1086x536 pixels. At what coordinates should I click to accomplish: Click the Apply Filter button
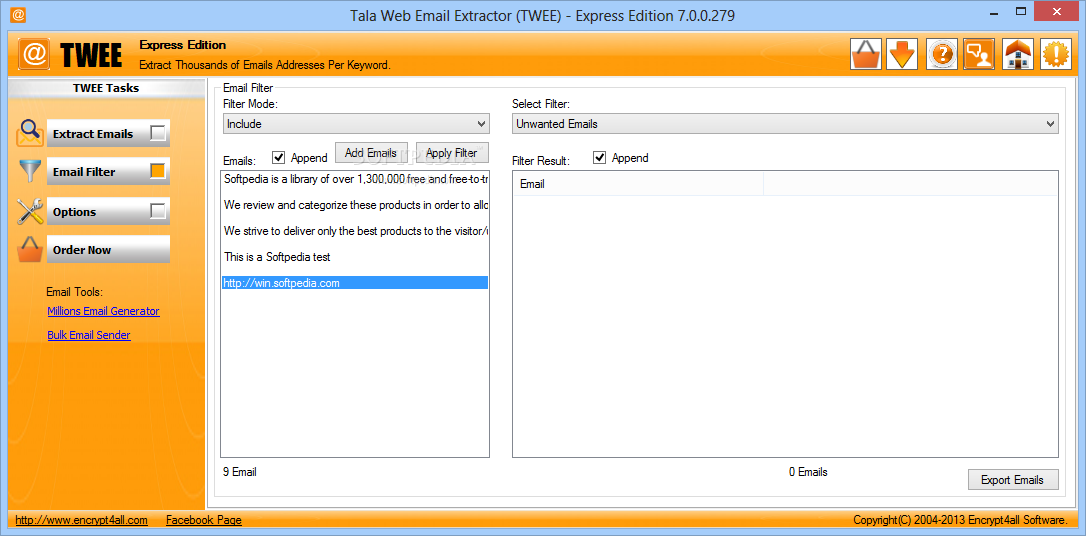coord(452,153)
